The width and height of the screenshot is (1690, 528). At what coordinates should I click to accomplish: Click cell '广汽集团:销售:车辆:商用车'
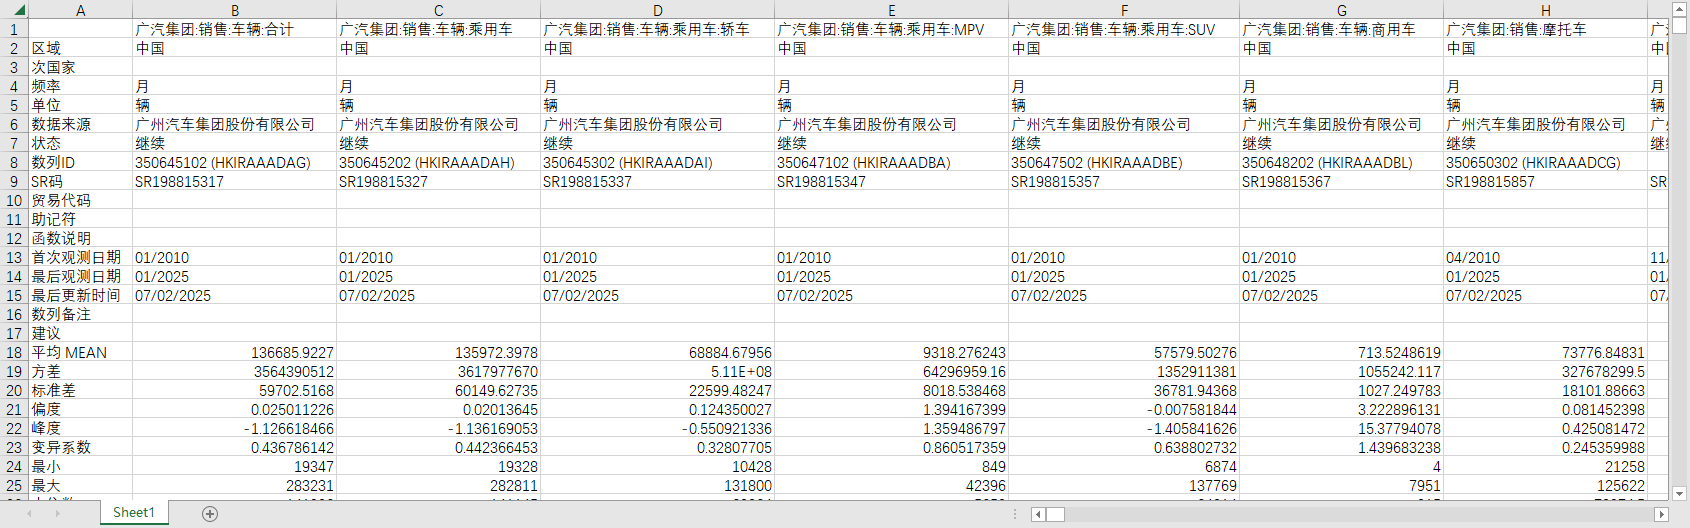pyautogui.click(x=1341, y=29)
